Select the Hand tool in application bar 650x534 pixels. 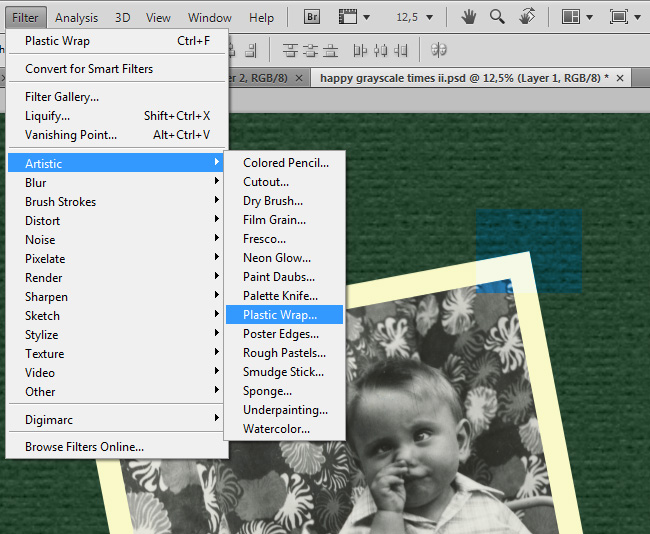click(468, 17)
